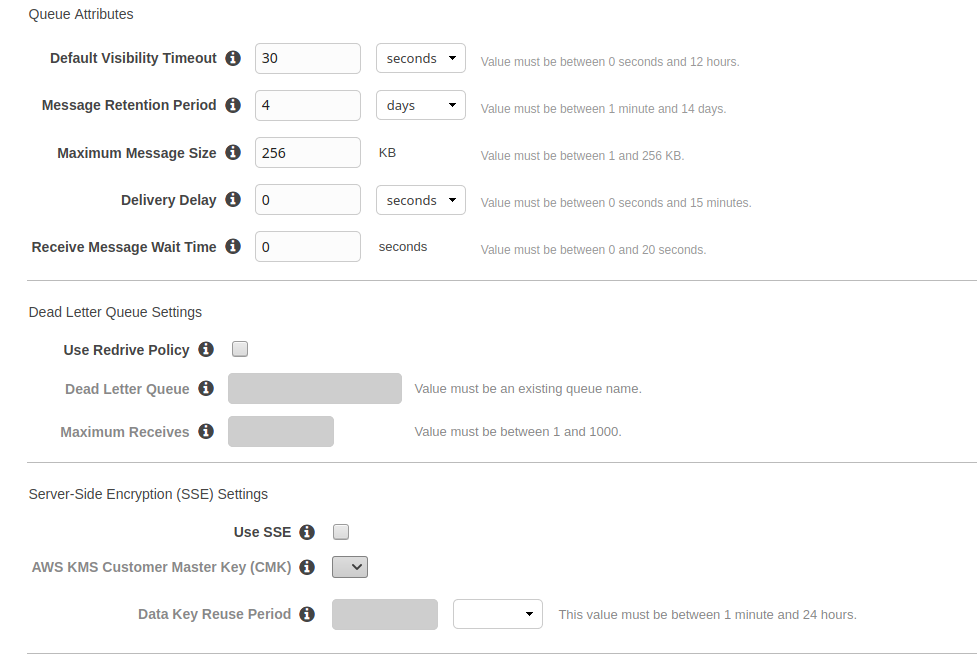Click info icon for Receive Message Wait Time
Viewport: 977px width, 657px height.
233,246
